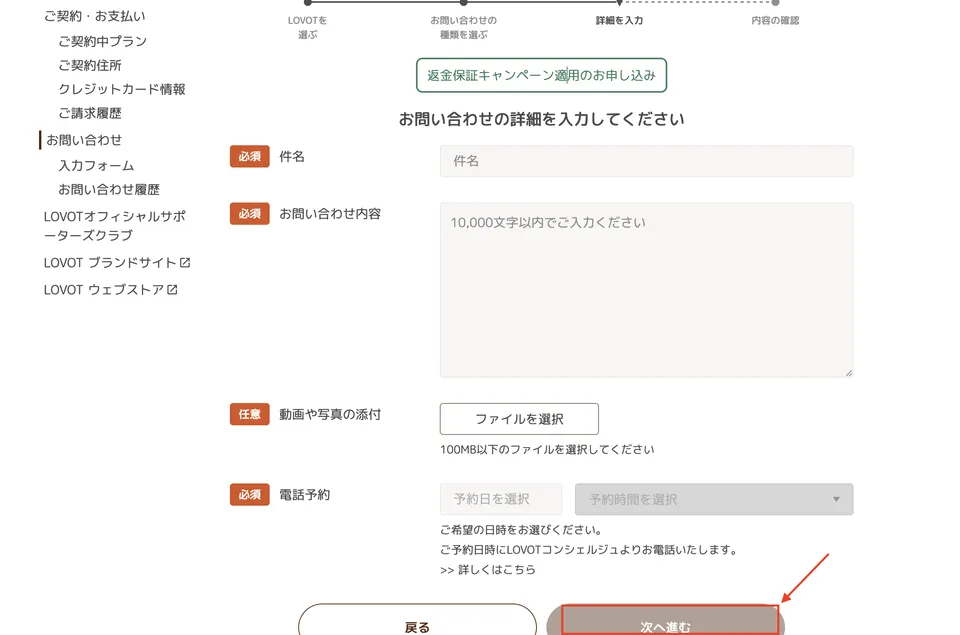Click the 必須 badge beside 件名
Screen dimensions: 960x635
tap(249, 157)
